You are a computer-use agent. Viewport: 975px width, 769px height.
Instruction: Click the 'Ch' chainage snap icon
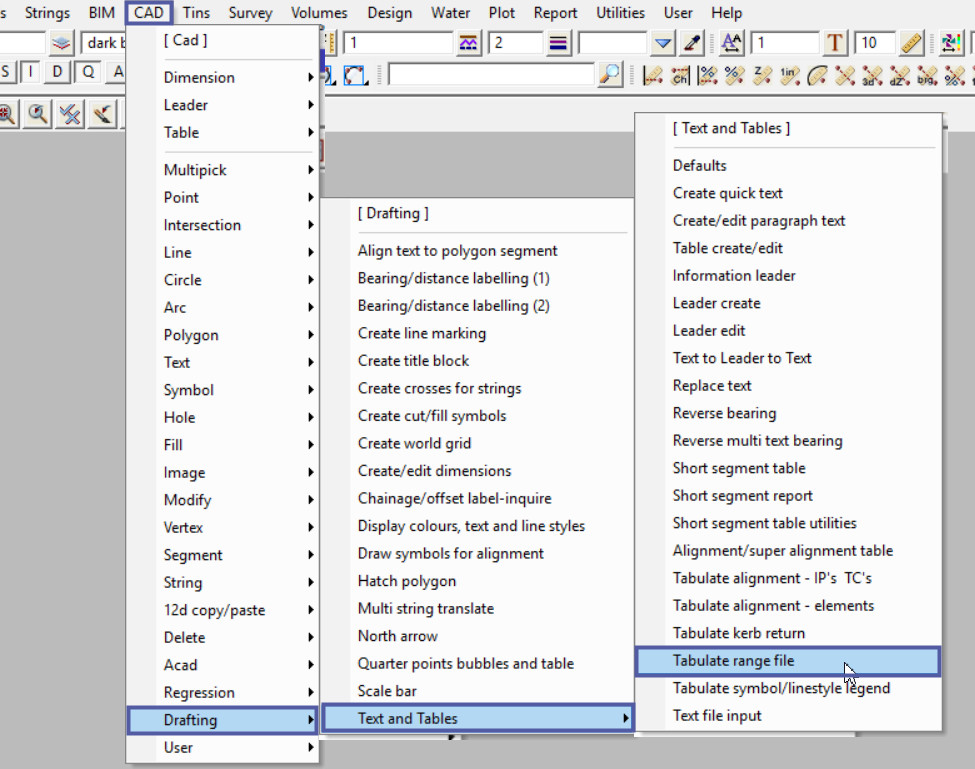pos(680,75)
